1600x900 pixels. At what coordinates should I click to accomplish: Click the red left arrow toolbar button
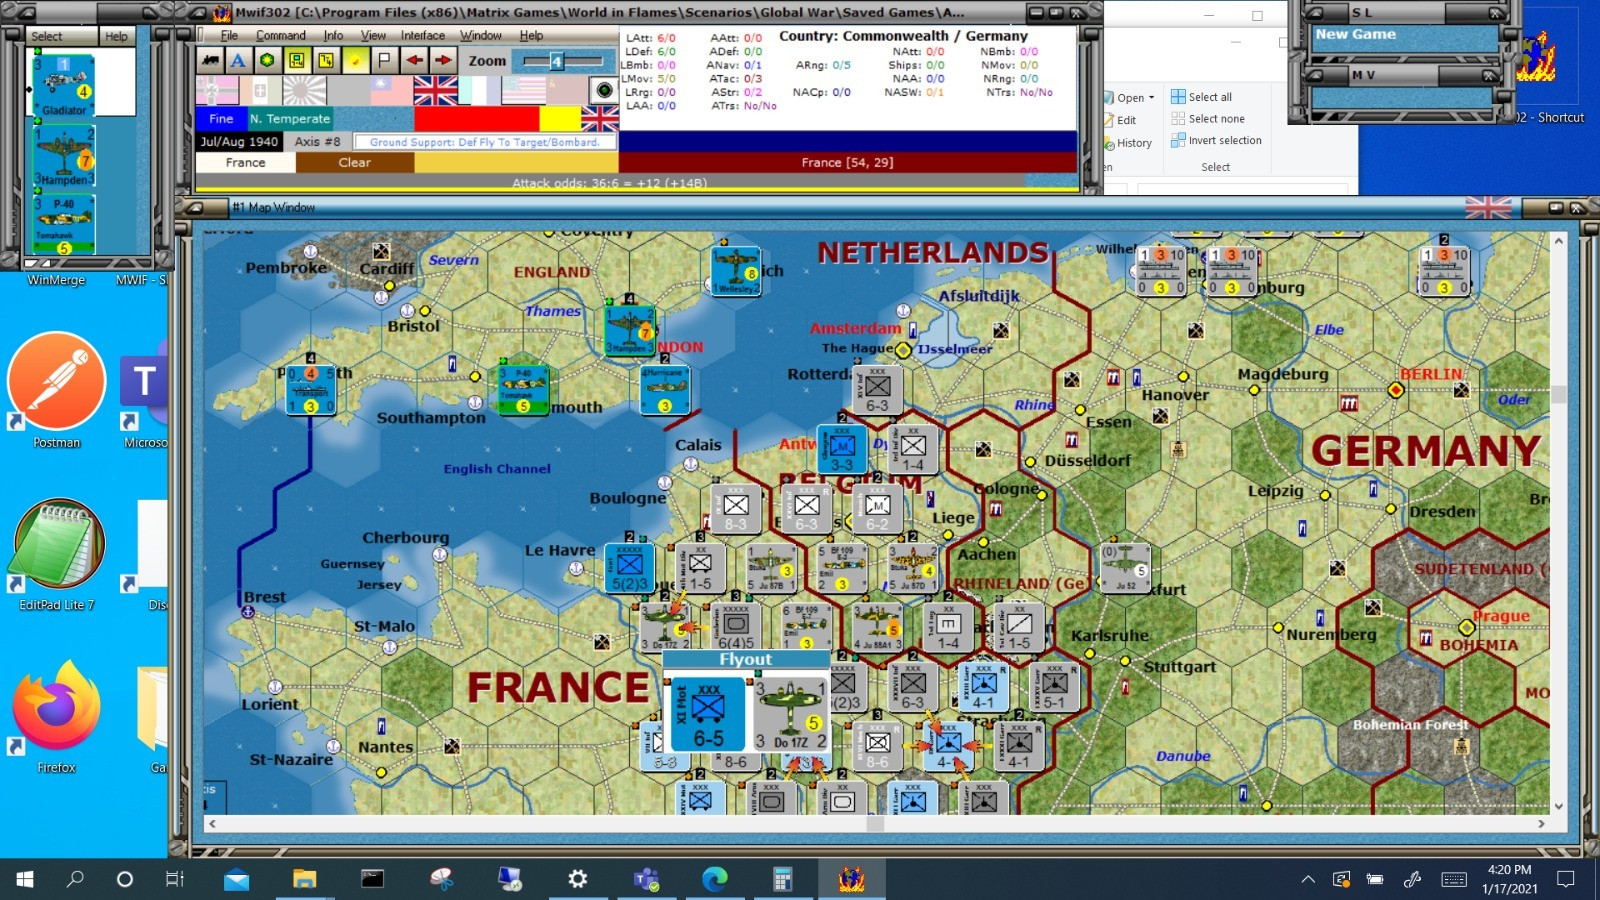tap(414, 60)
